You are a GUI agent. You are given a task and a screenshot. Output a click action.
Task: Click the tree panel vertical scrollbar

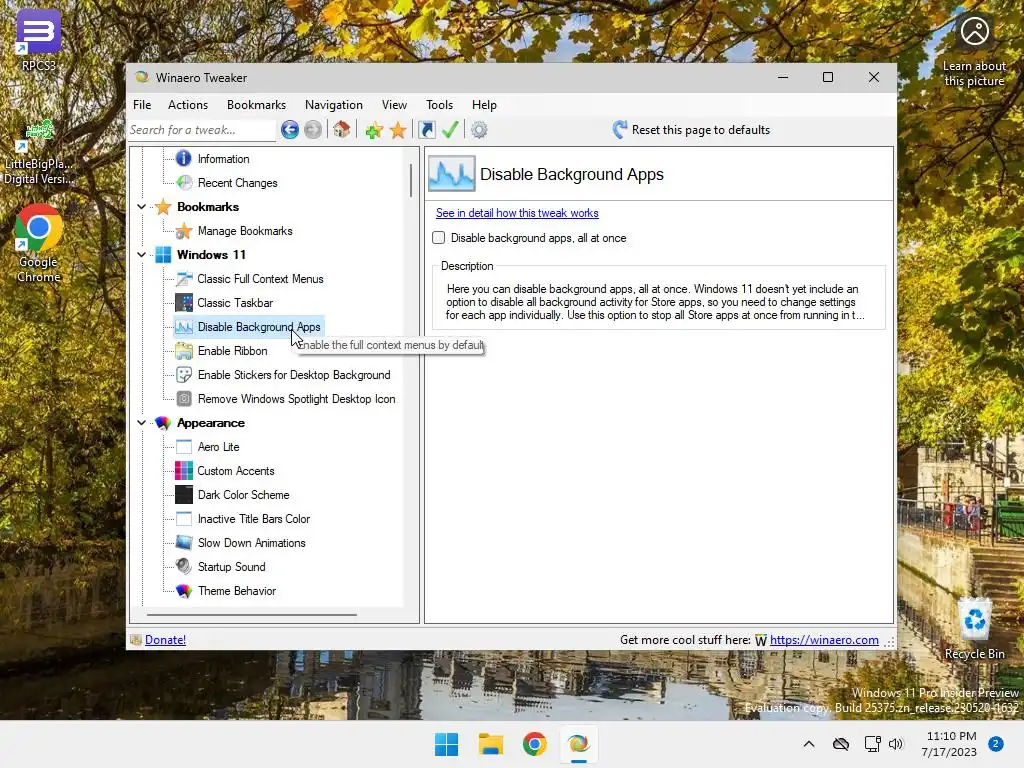(411, 181)
